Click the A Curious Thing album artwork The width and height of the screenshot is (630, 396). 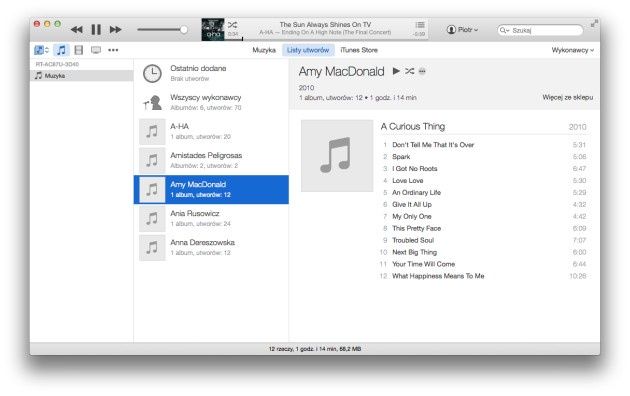click(x=337, y=155)
